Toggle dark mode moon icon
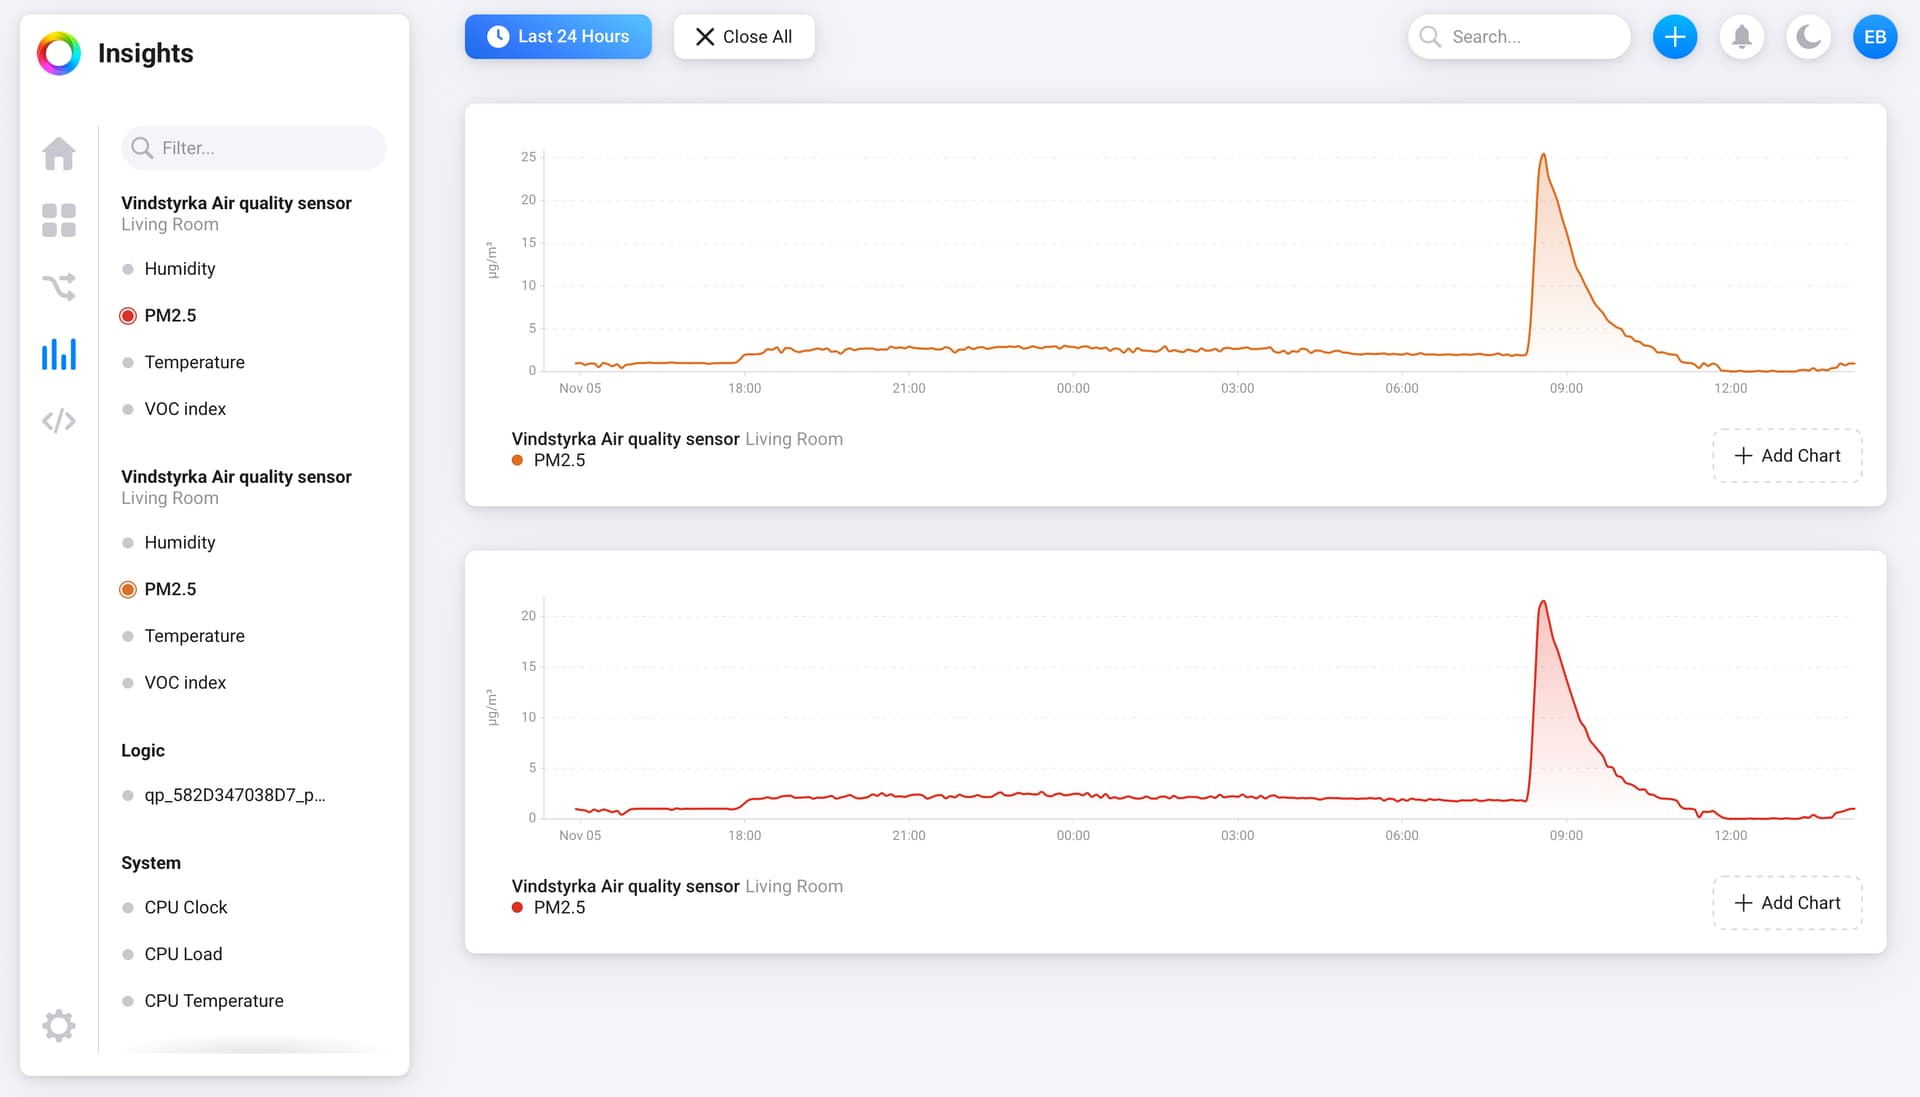The image size is (1920, 1097). click(x=1808, y=37)
